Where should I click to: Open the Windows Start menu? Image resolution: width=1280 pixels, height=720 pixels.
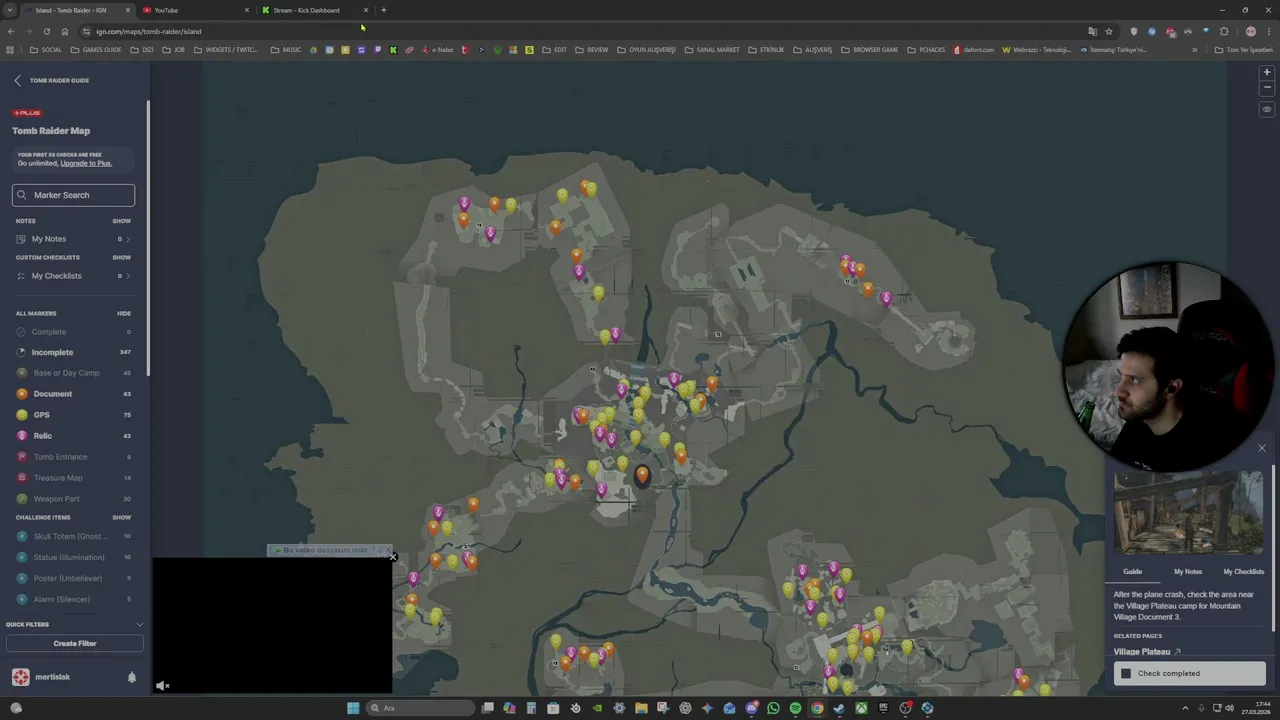(353, 708)
